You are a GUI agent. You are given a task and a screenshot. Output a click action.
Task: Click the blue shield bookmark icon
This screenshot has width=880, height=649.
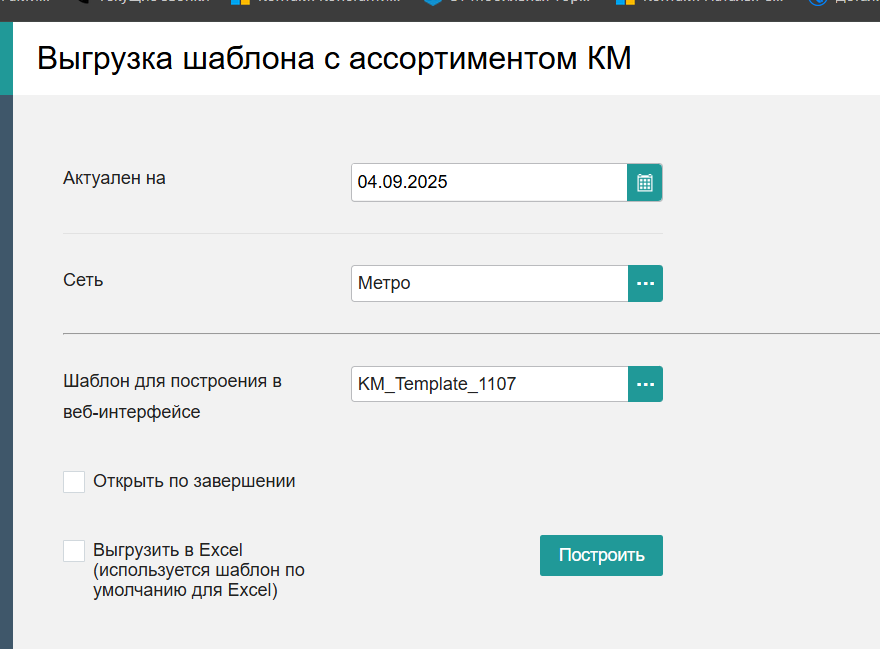click(x=433, y=2)
